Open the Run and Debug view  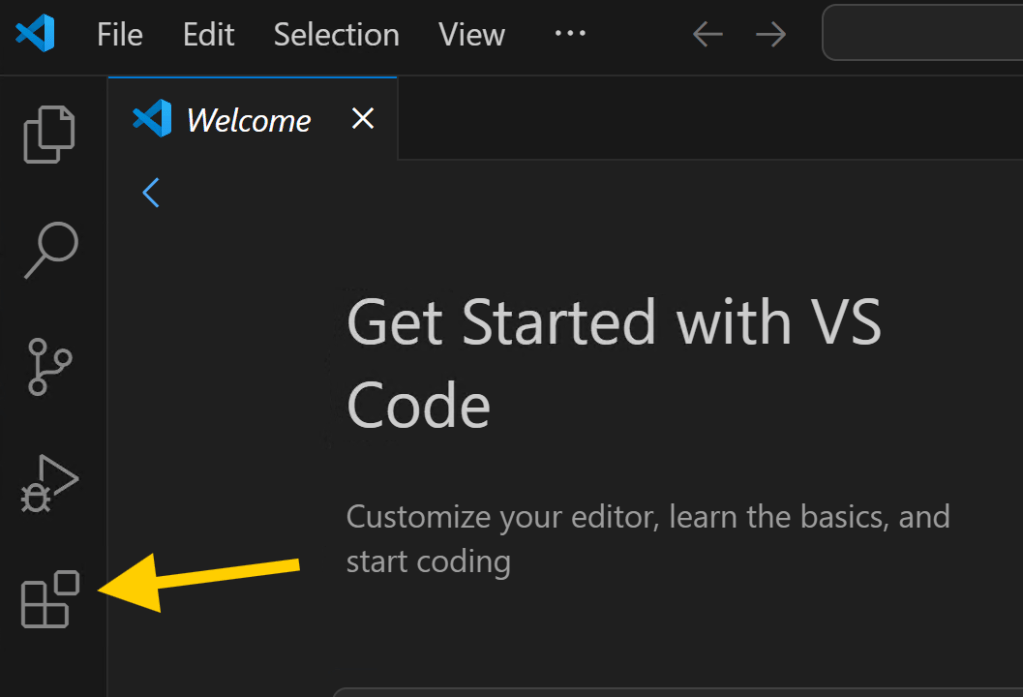[49, 484]
